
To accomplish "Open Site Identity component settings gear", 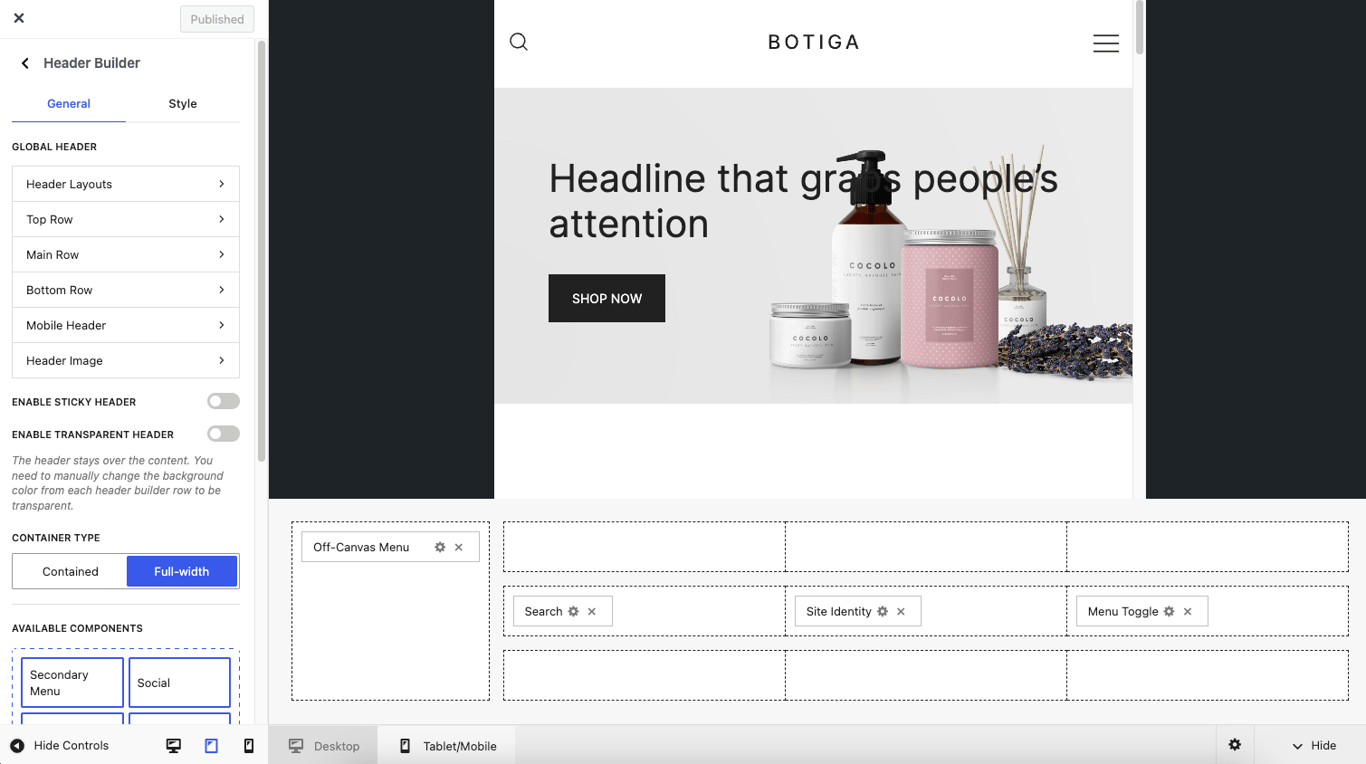I will pyautogui.click(x=883, y=611).
